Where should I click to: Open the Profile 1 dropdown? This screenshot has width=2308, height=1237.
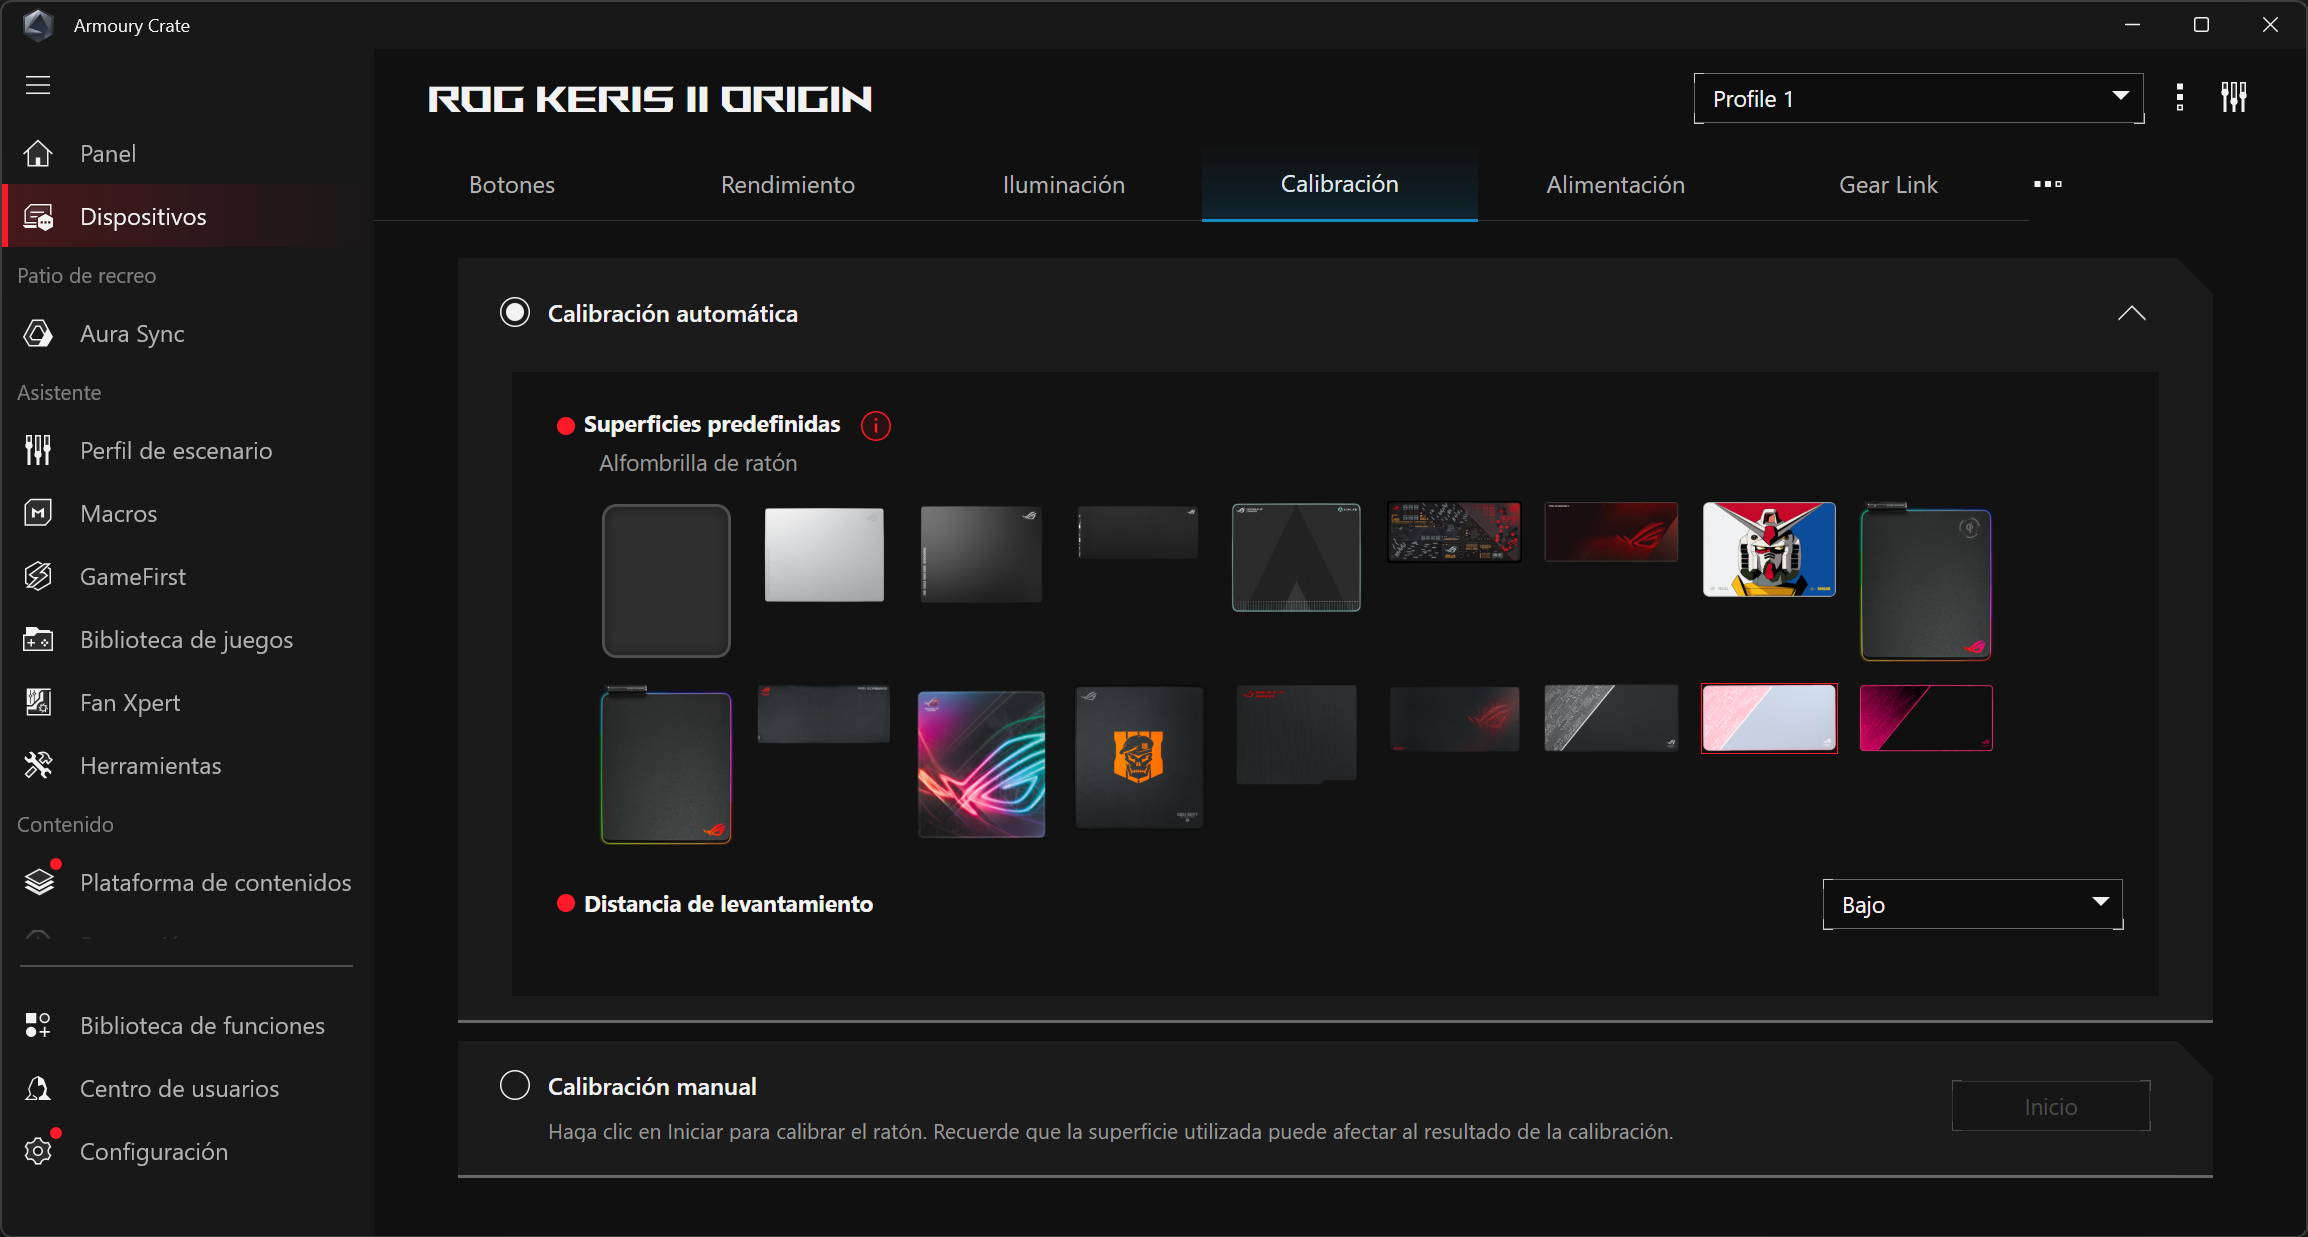tap(1919, 98)
